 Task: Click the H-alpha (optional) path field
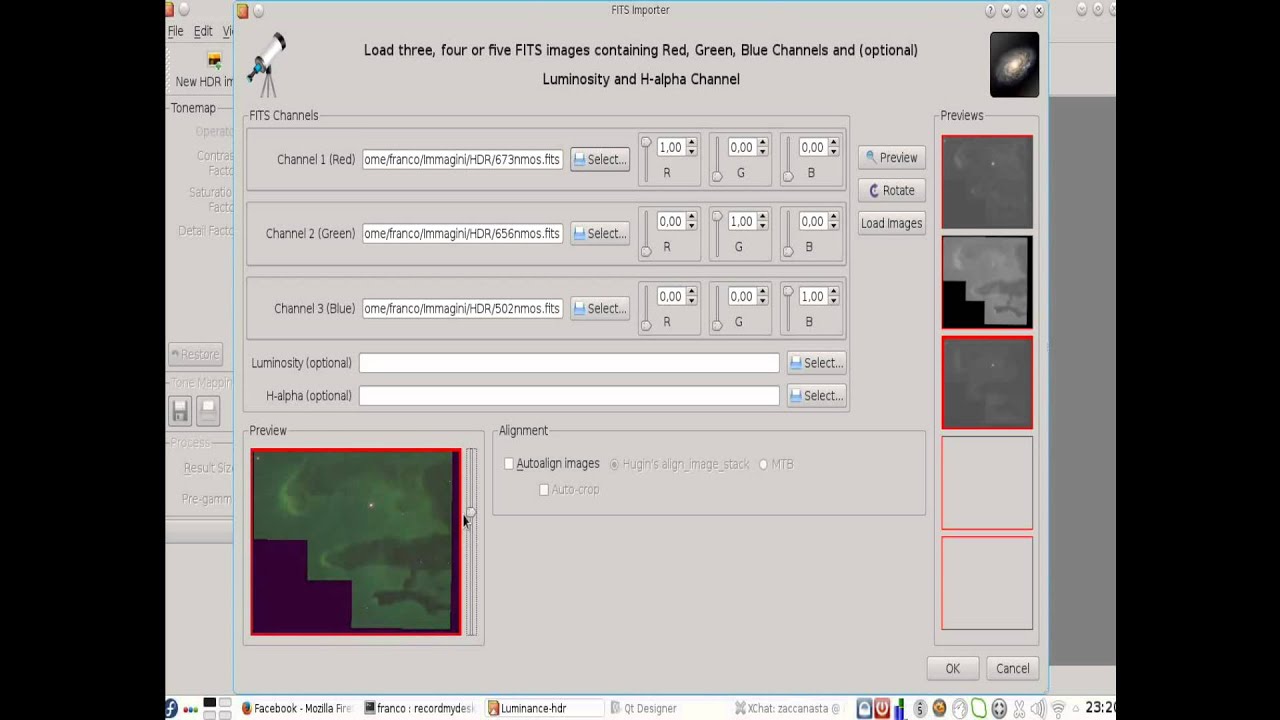pyautogui.click(x=569, y=396)
